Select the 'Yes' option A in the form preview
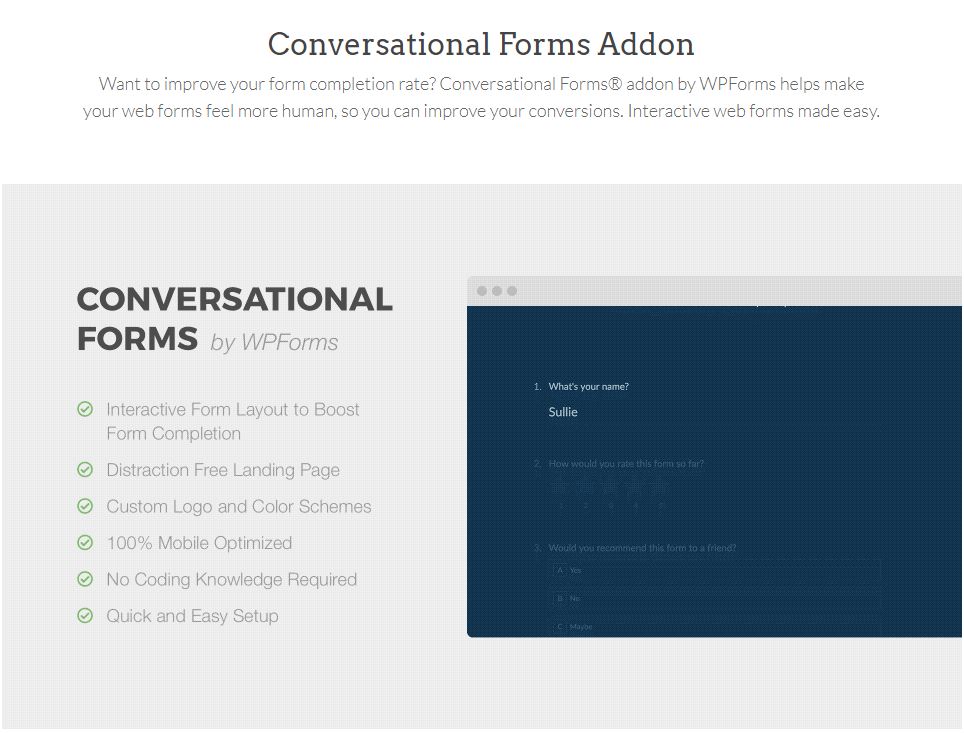 pos(716,571)
